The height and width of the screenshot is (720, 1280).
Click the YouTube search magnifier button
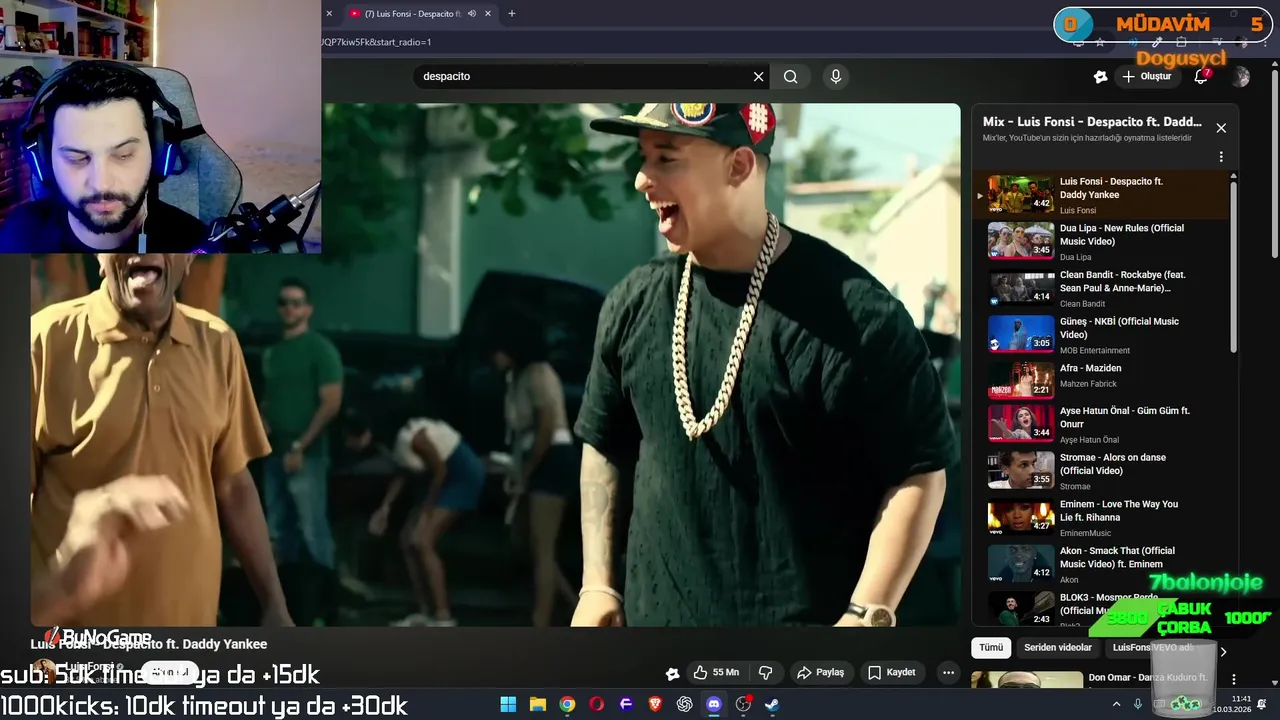pos(791,76)
